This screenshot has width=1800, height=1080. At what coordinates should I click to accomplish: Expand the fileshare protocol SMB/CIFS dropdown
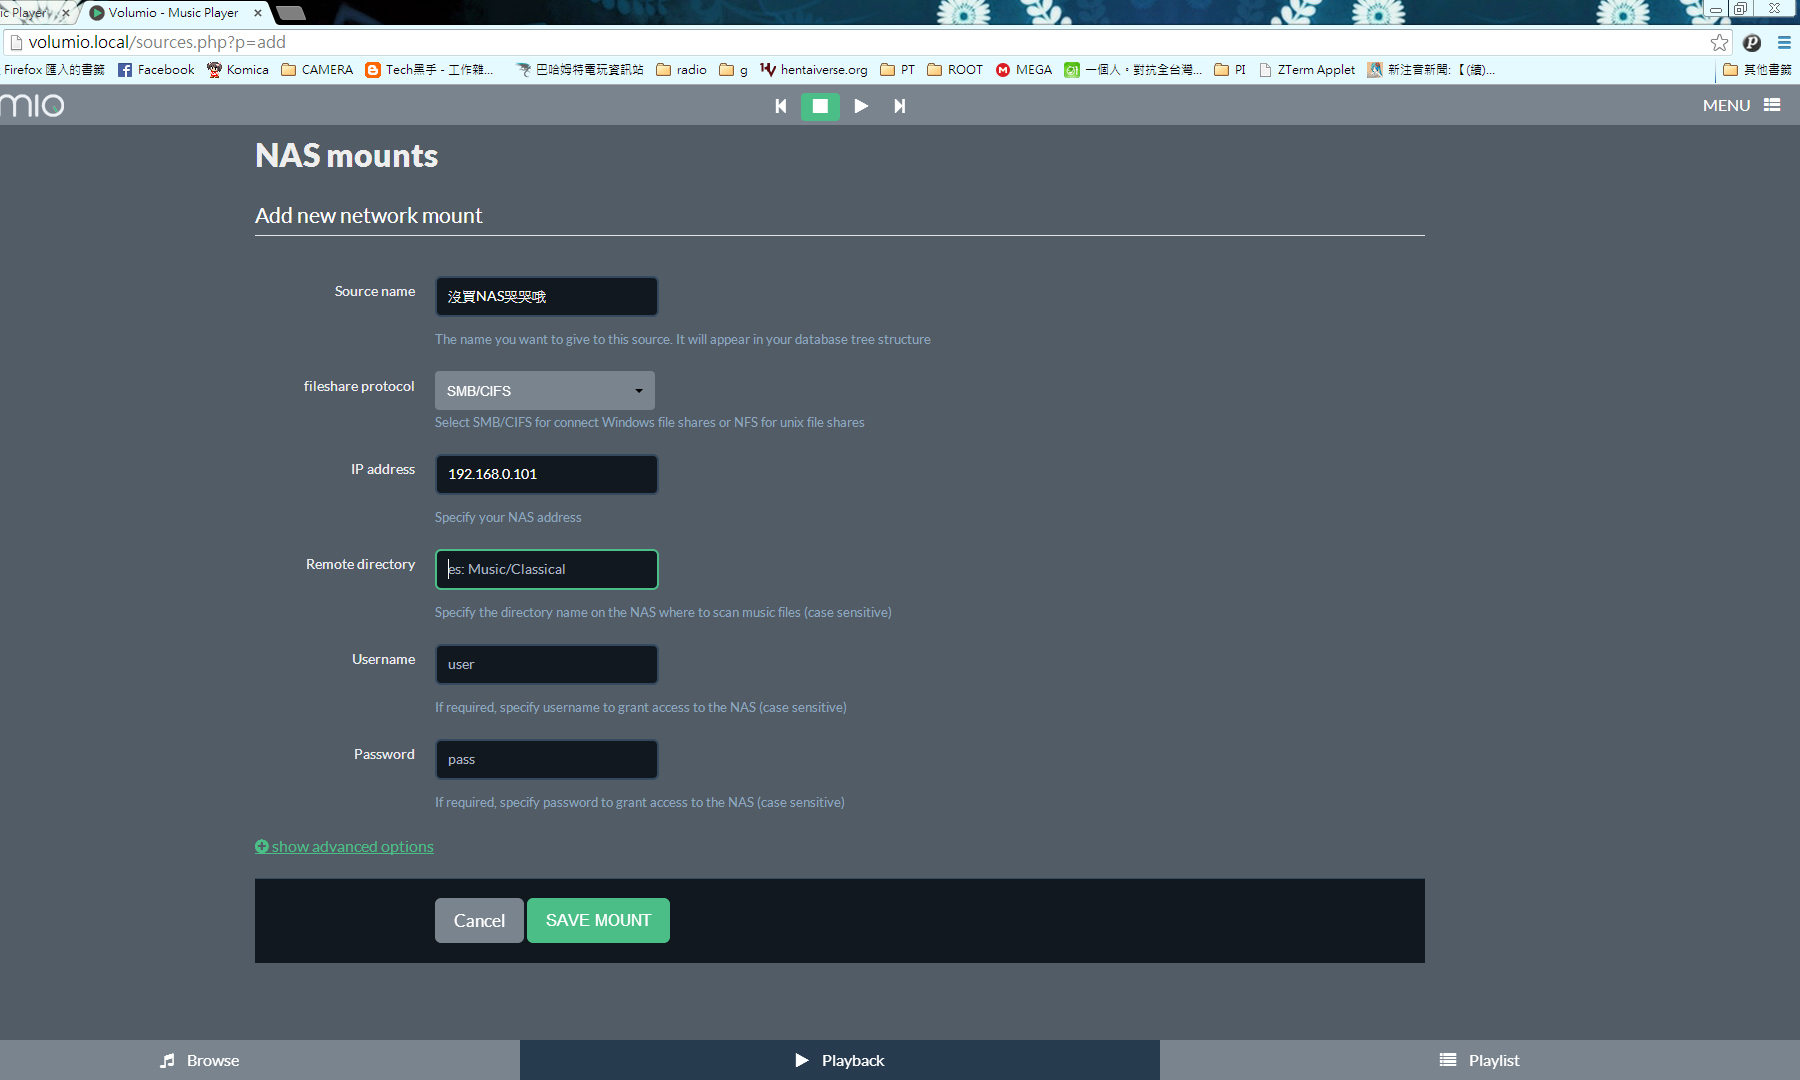click(545, 391)
